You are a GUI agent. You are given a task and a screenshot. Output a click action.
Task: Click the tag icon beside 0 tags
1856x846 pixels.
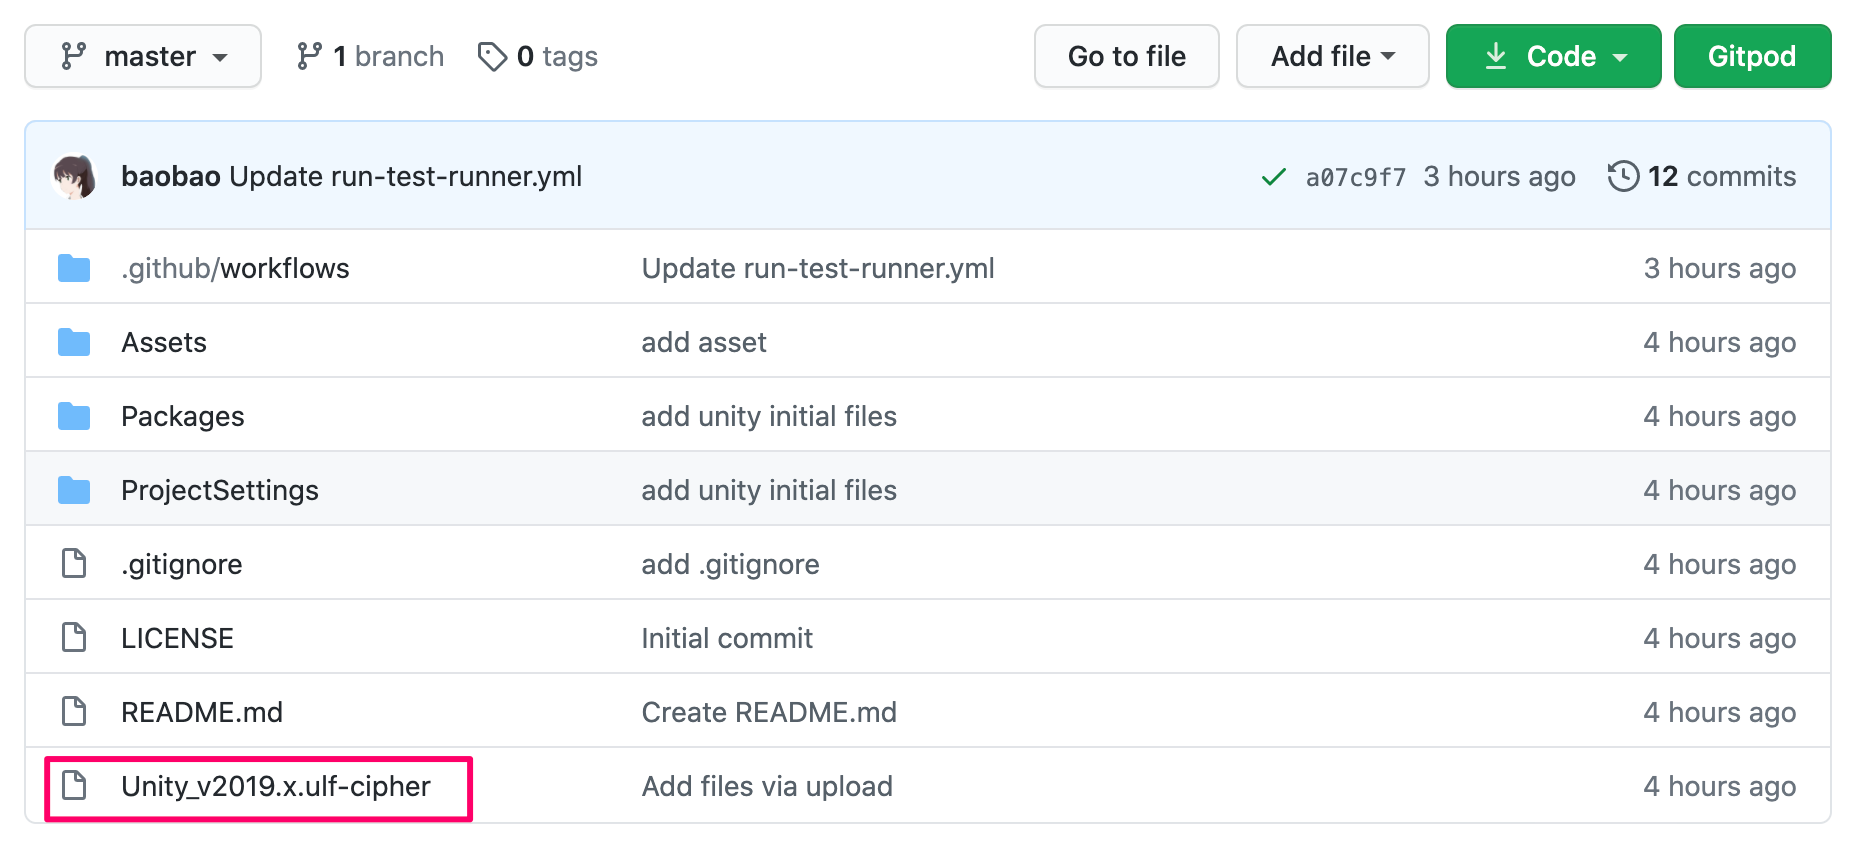click(x=492, y=57)
